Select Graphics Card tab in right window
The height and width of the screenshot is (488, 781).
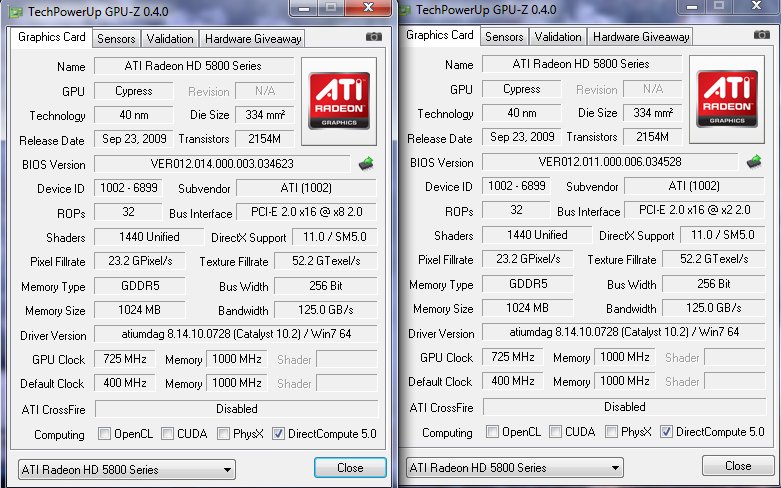point(440,35)
